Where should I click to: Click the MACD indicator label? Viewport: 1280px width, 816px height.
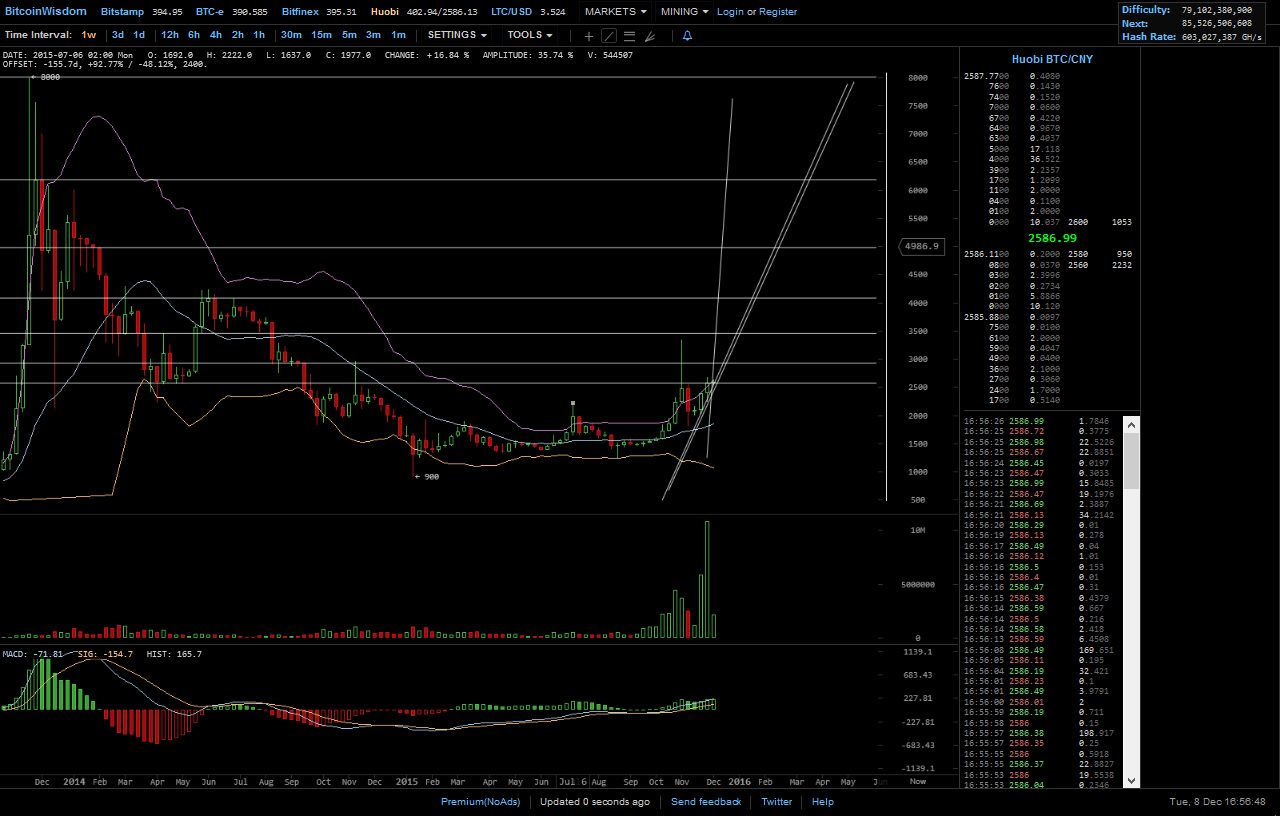click(33, 654)
